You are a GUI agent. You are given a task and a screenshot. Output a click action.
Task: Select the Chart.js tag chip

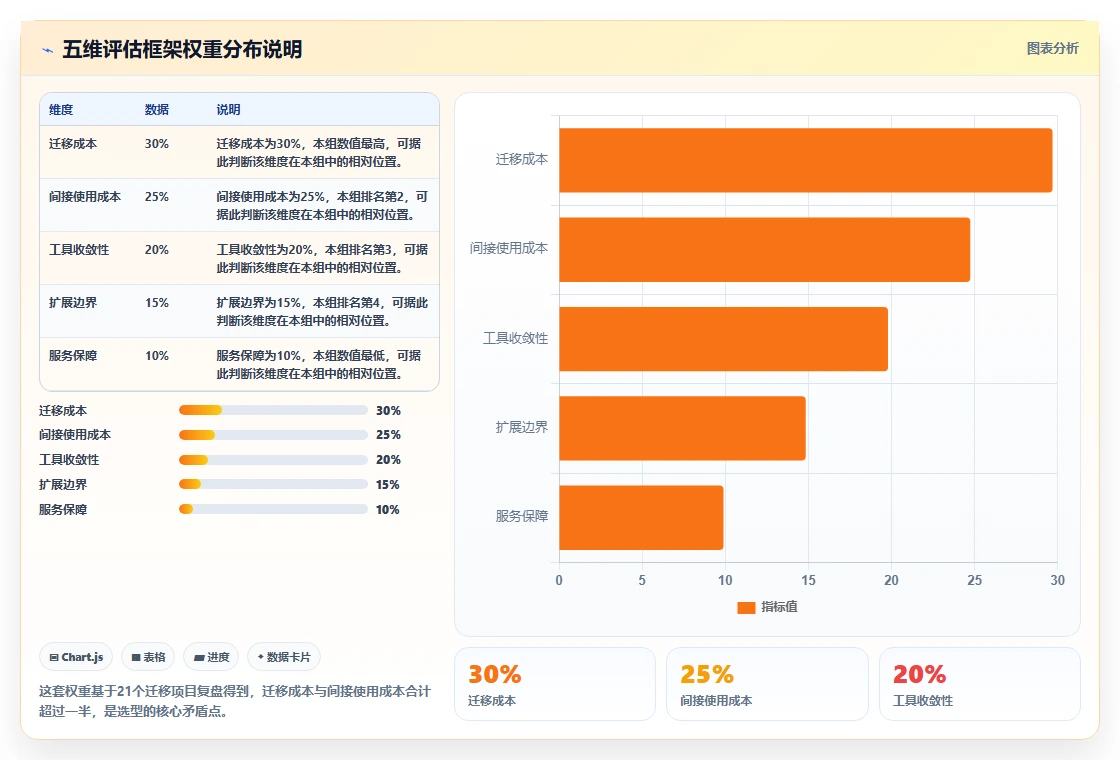pos(76,657)
